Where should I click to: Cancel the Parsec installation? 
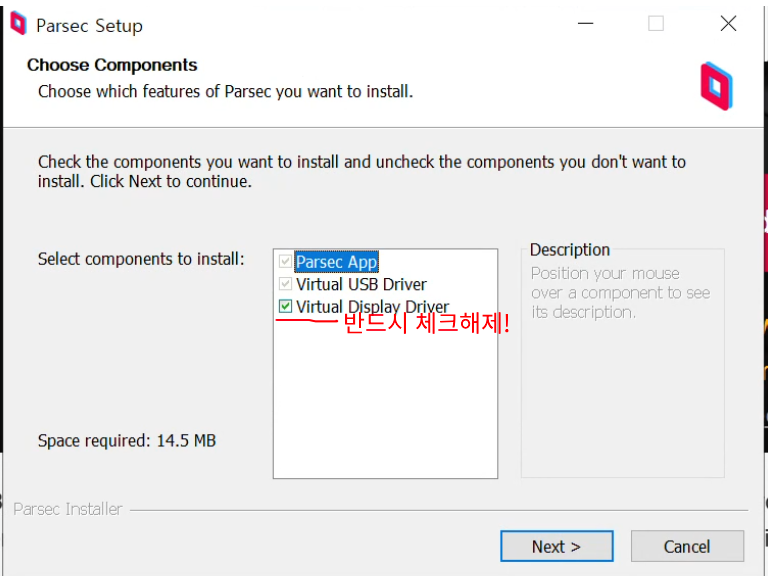pyautogui.click(x=687, y=546)
